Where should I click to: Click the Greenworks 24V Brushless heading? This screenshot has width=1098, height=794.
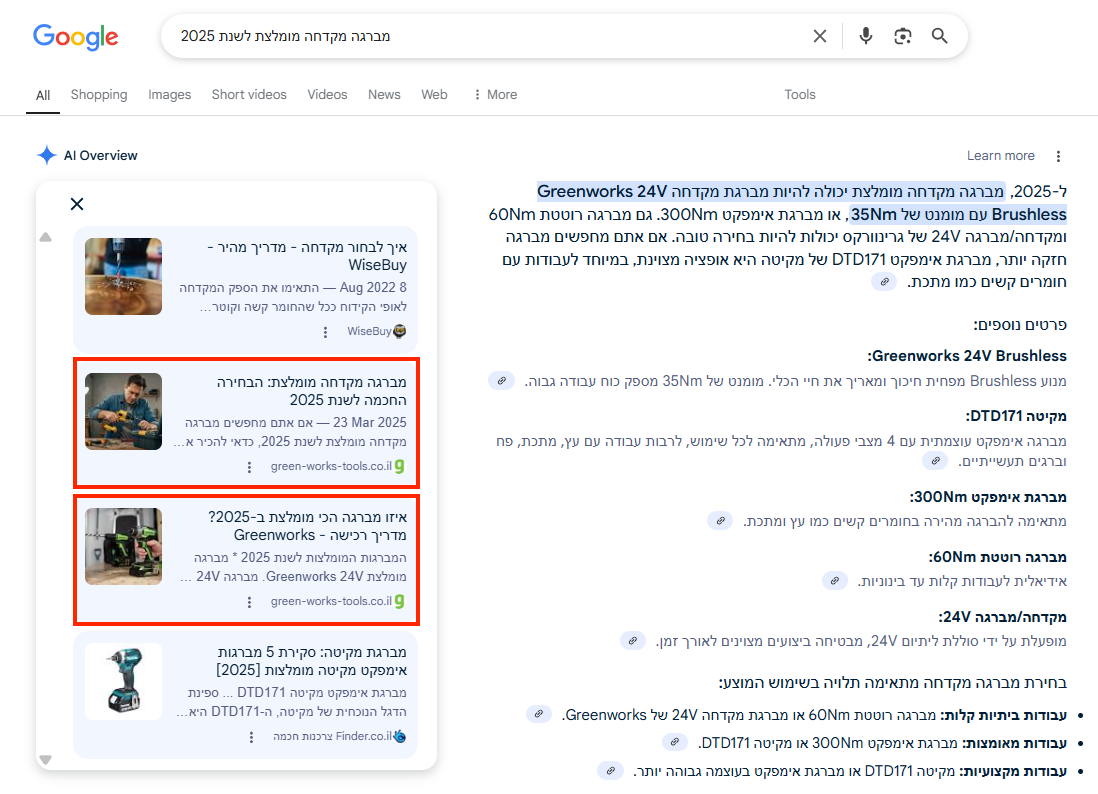967,356
